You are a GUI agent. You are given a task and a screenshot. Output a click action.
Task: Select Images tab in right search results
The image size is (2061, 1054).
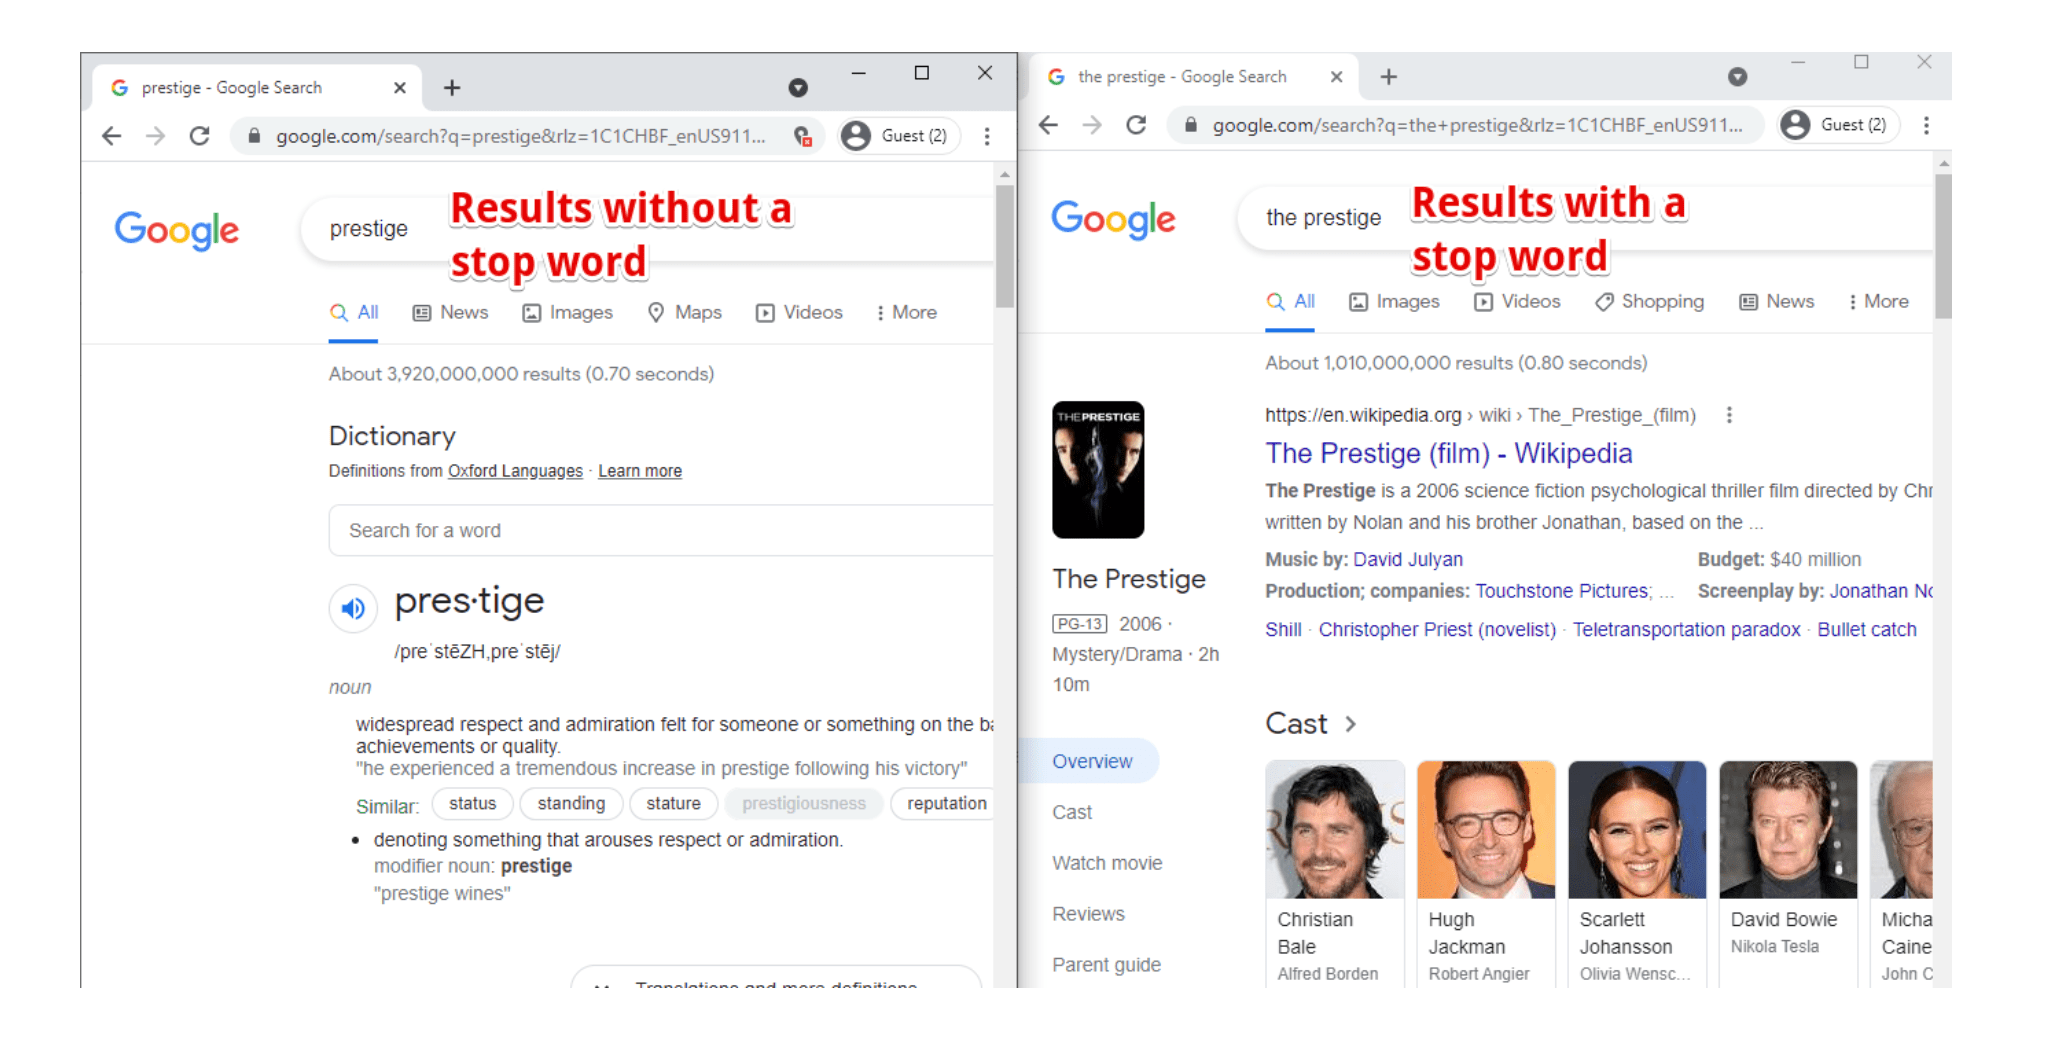(x=1394, y=302)
